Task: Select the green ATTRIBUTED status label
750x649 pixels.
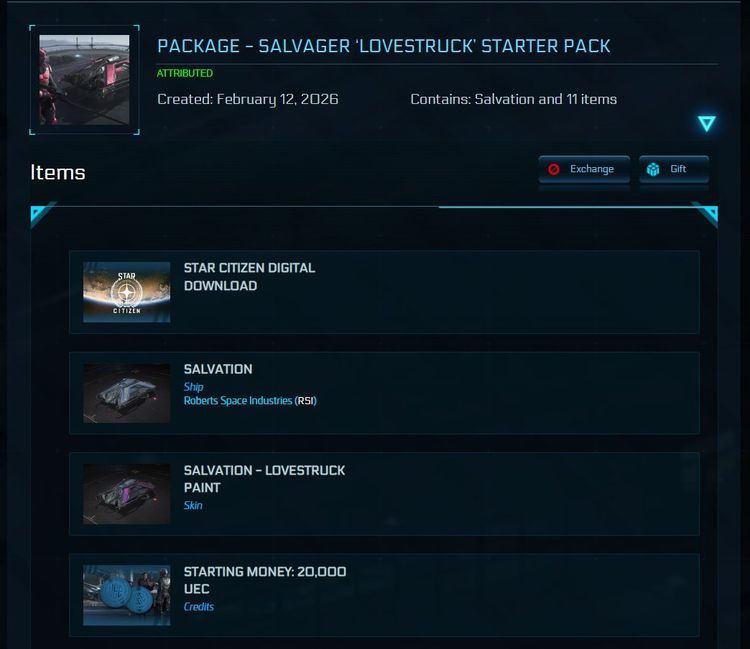Action: pyautogui.click(x=185, y=73)
